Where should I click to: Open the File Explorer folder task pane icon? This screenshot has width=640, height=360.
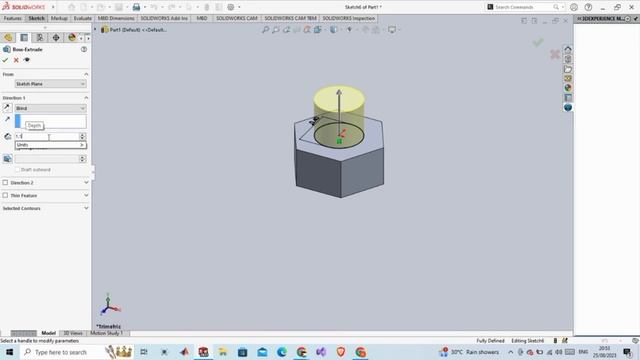pyautogui.click(x=568, y=69)
